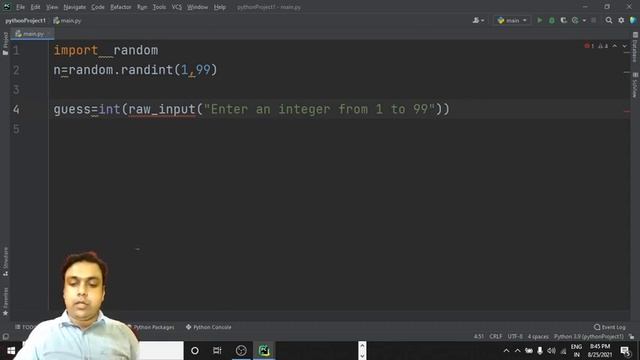Viewport: 640px width, 360px height.
Task: Click the volume speaker icon in system tray
Action: 551,351
